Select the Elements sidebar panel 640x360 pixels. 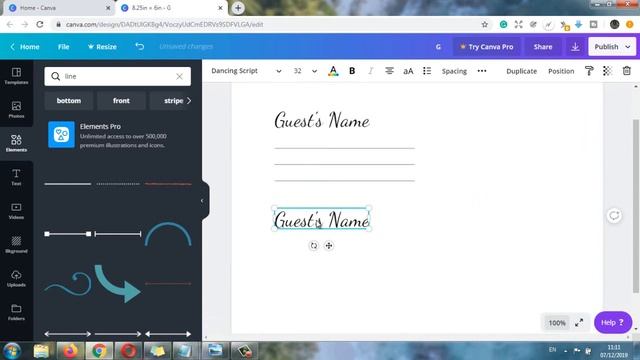click(16, 143)
